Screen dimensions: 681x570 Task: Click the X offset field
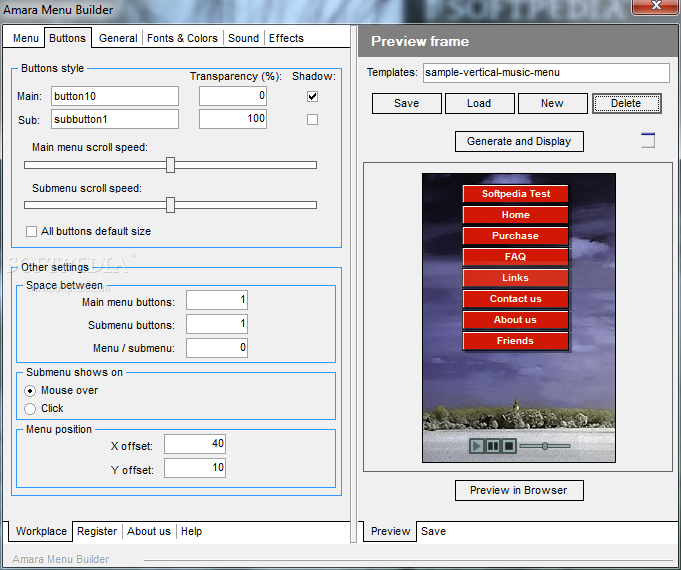(x=195, y=444)
